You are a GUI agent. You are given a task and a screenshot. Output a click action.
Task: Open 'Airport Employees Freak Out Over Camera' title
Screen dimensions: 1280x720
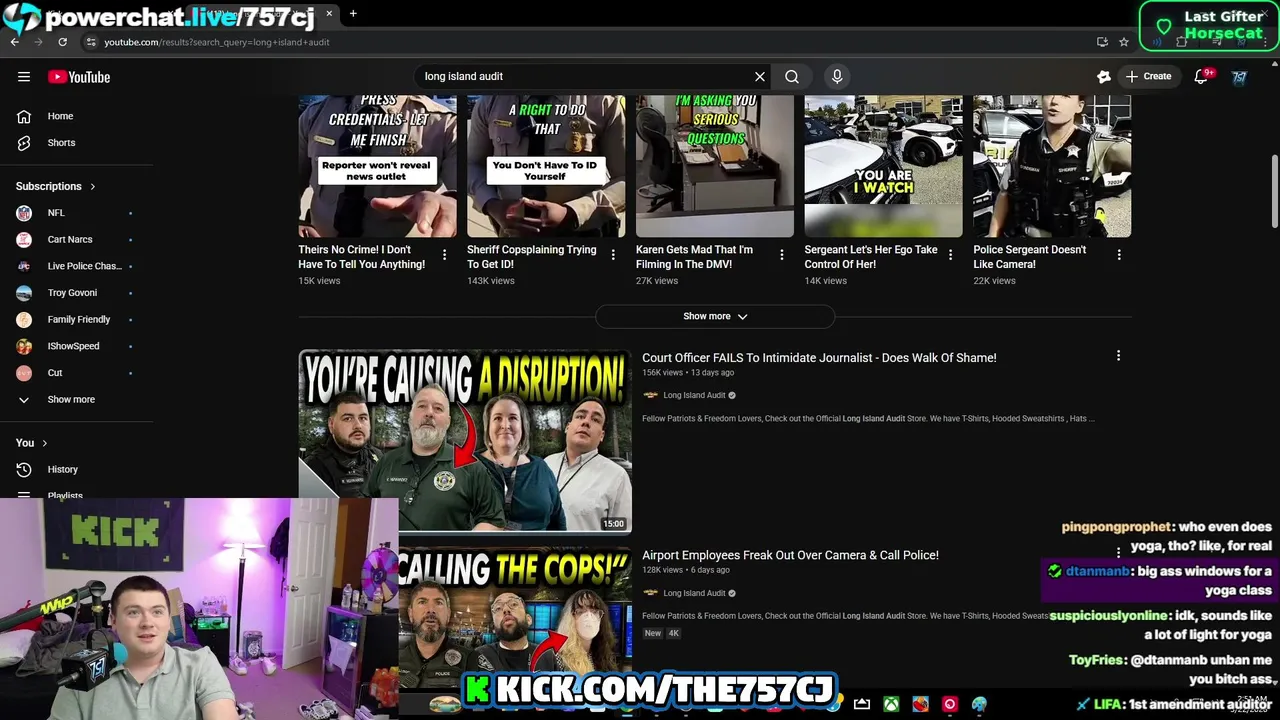(x=790, y=555)
